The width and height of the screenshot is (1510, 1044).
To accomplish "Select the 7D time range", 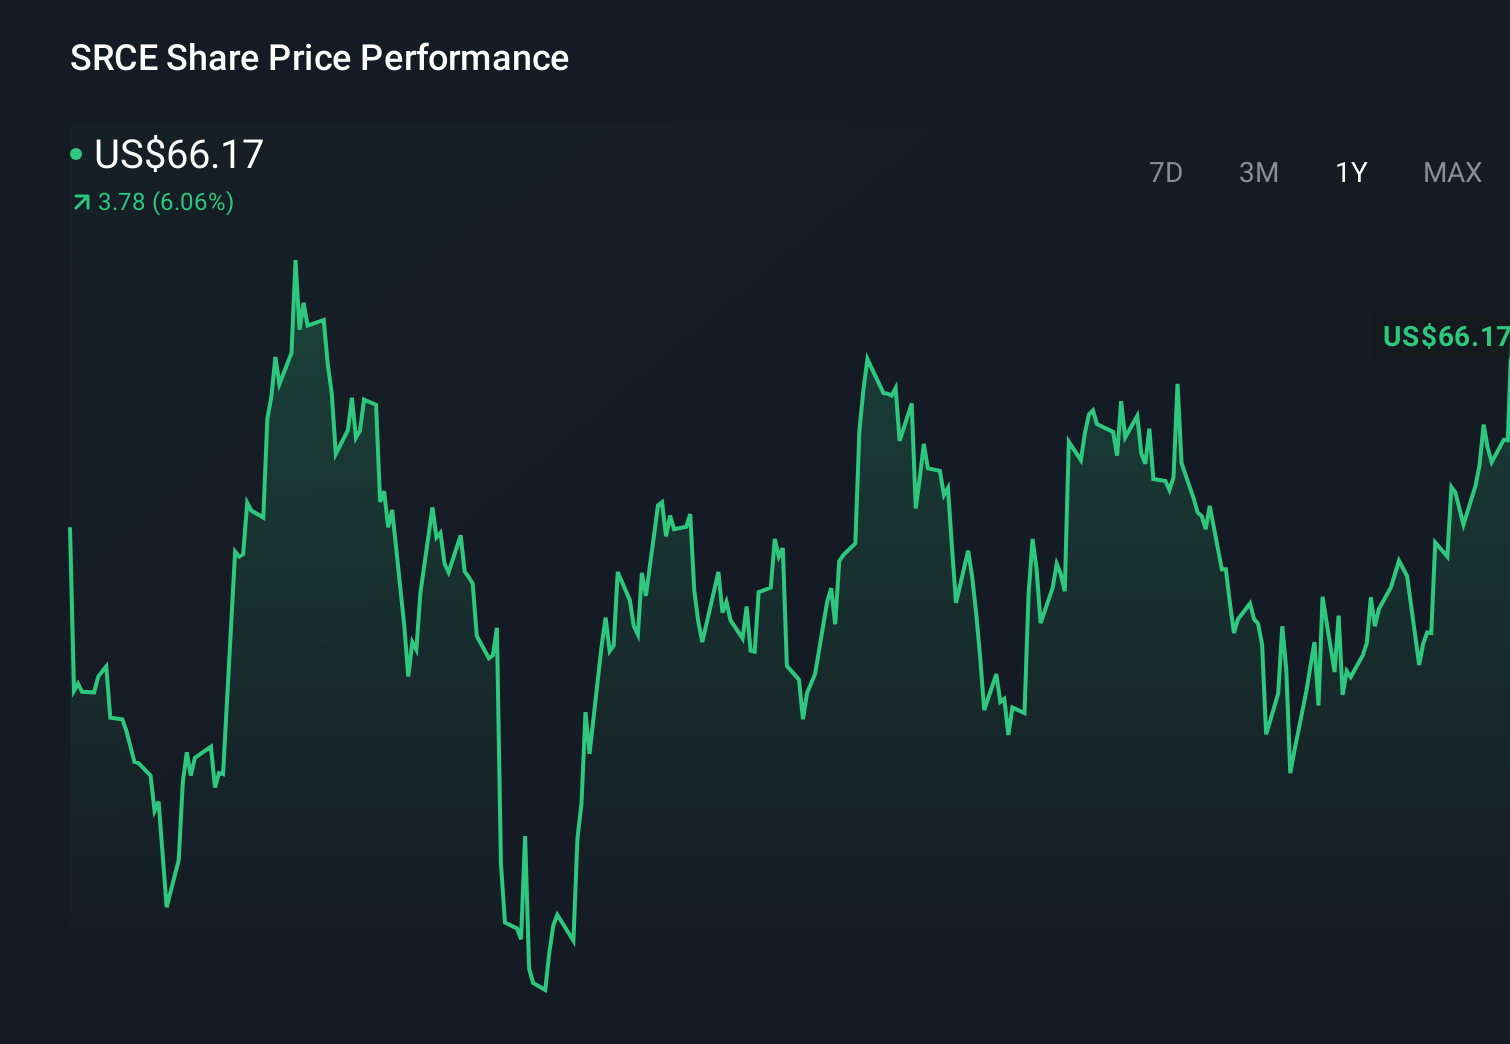I will tap(1167, 172).
